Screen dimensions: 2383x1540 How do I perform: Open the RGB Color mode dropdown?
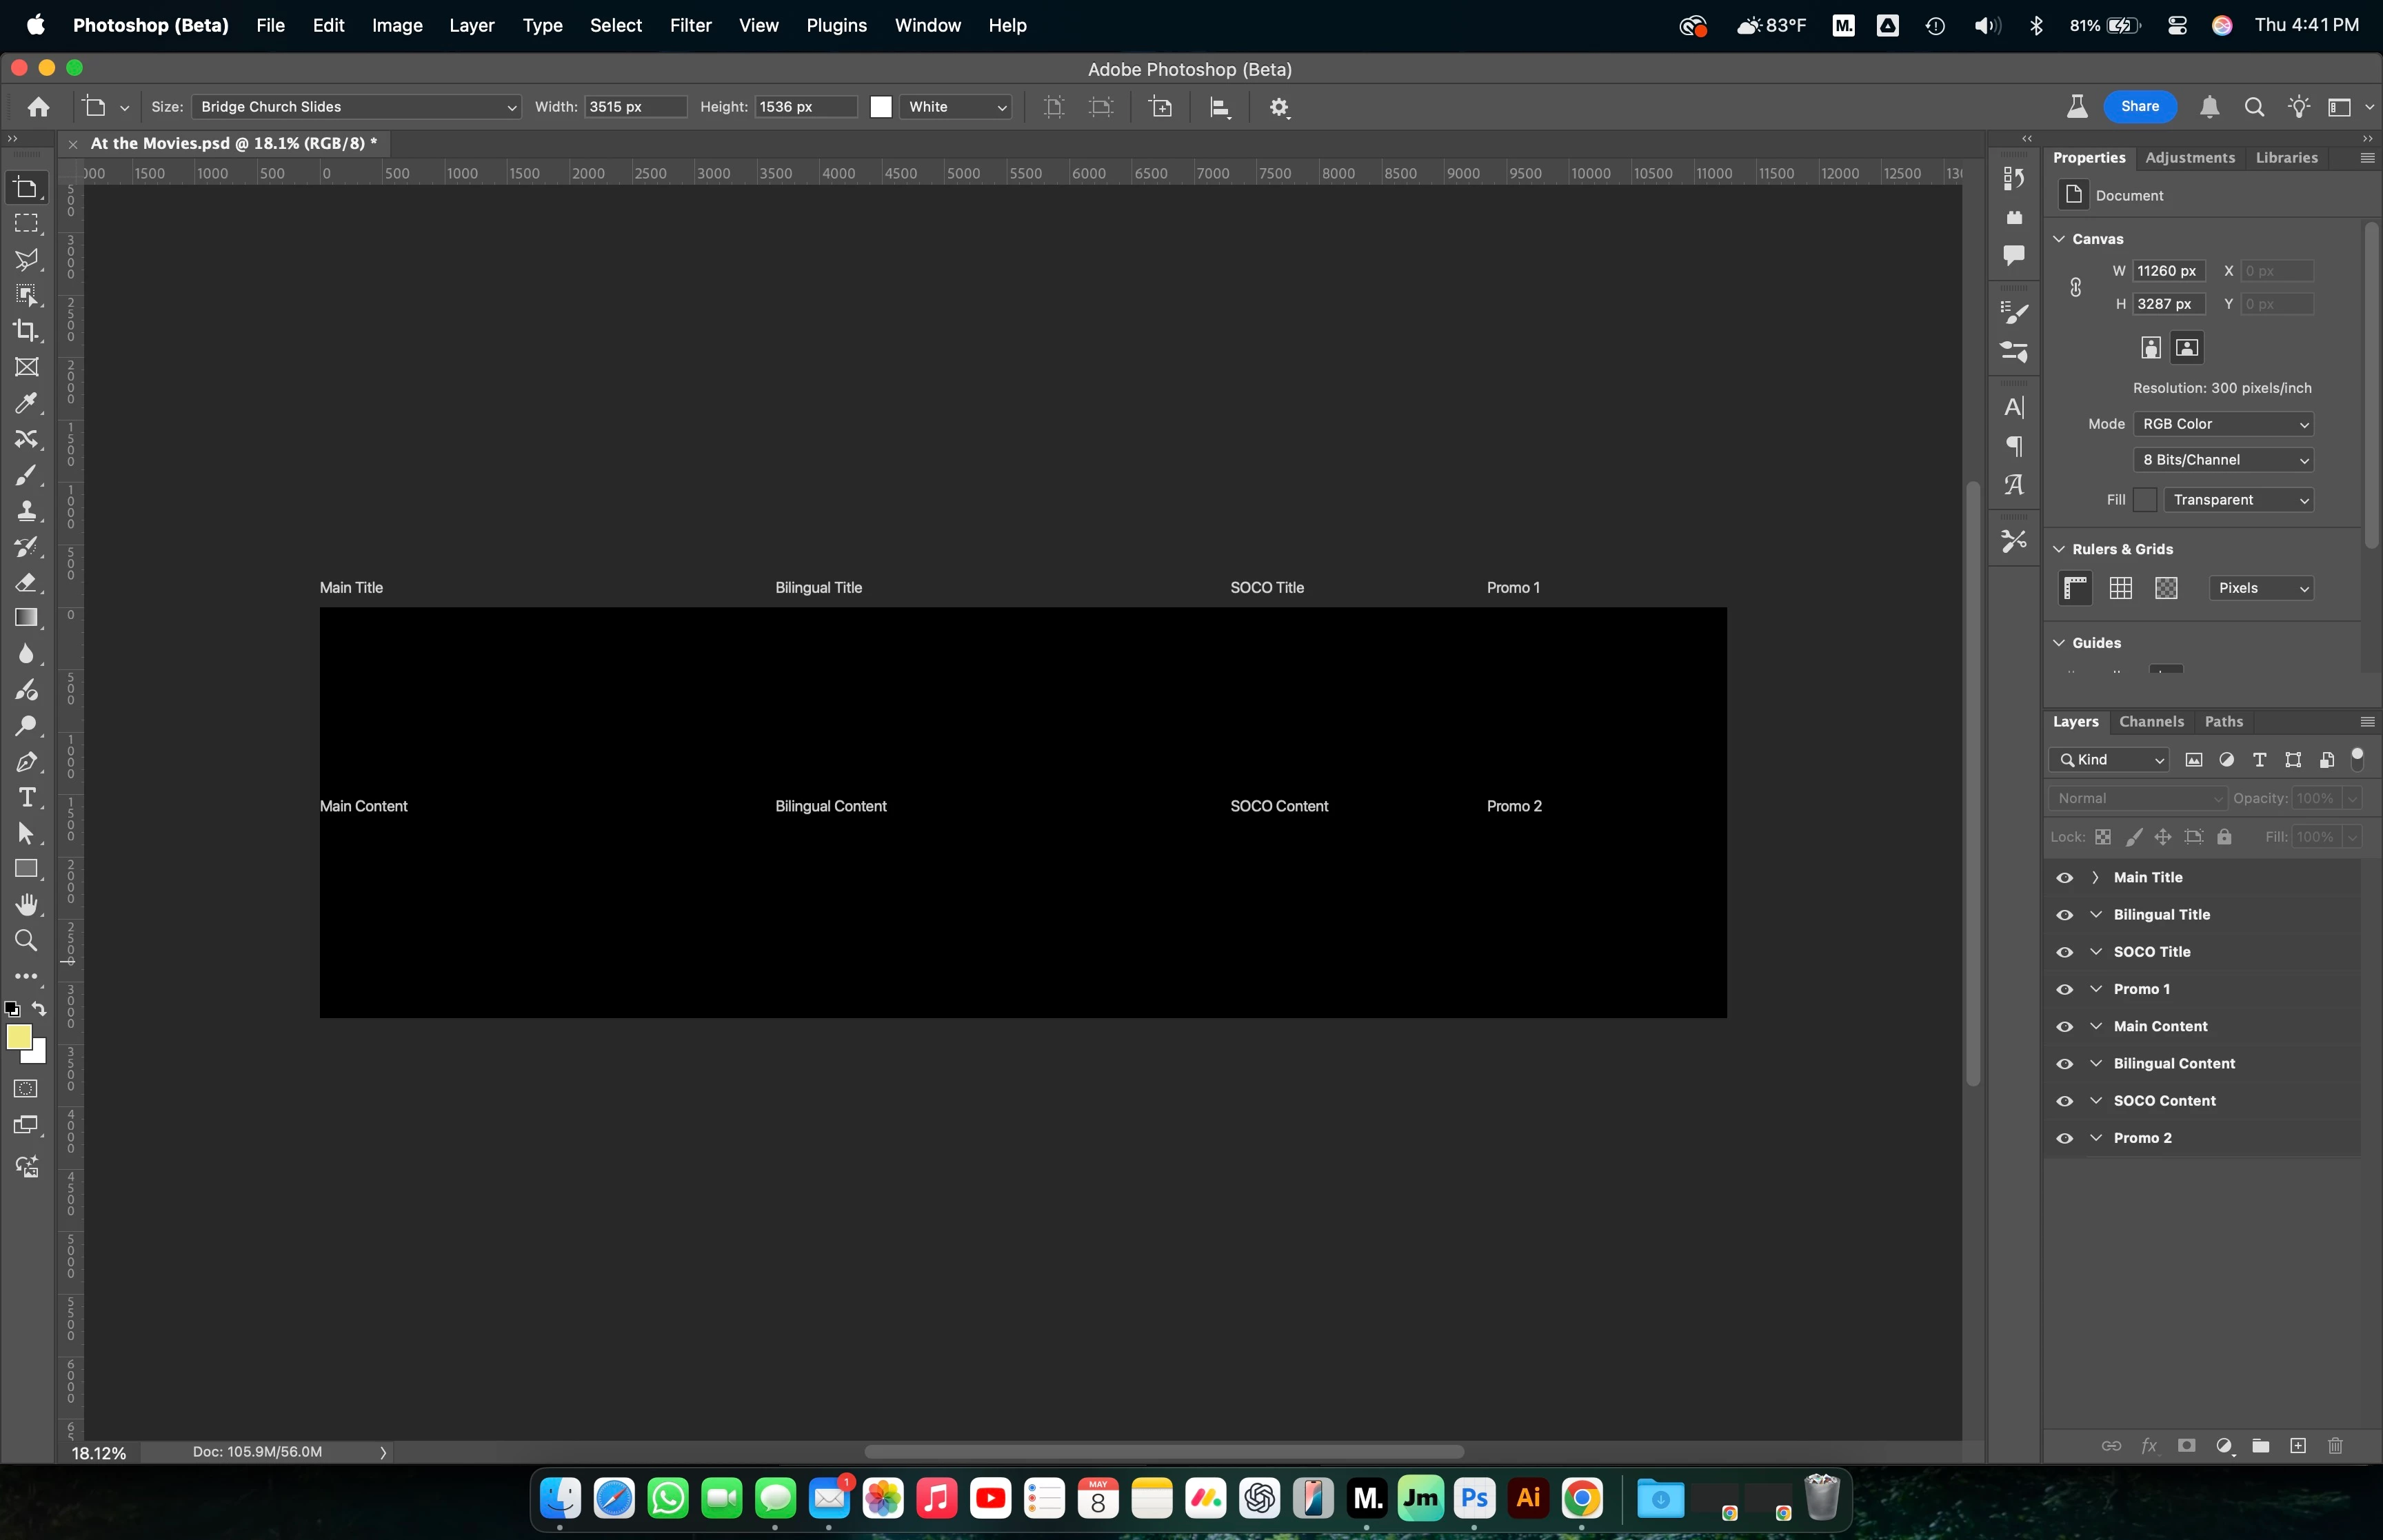click(2223, 424)
